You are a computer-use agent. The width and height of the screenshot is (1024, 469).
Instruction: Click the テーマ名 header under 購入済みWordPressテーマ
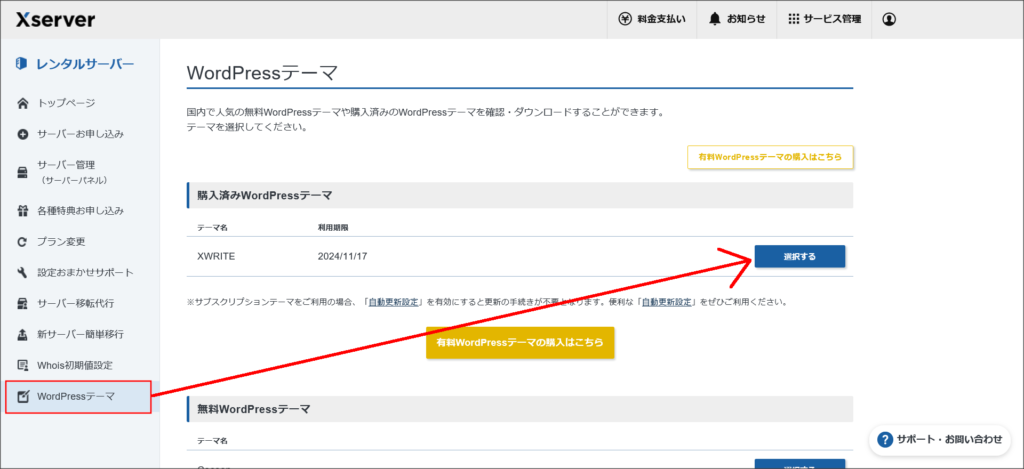pyautogui.click(x=212, y=227)
